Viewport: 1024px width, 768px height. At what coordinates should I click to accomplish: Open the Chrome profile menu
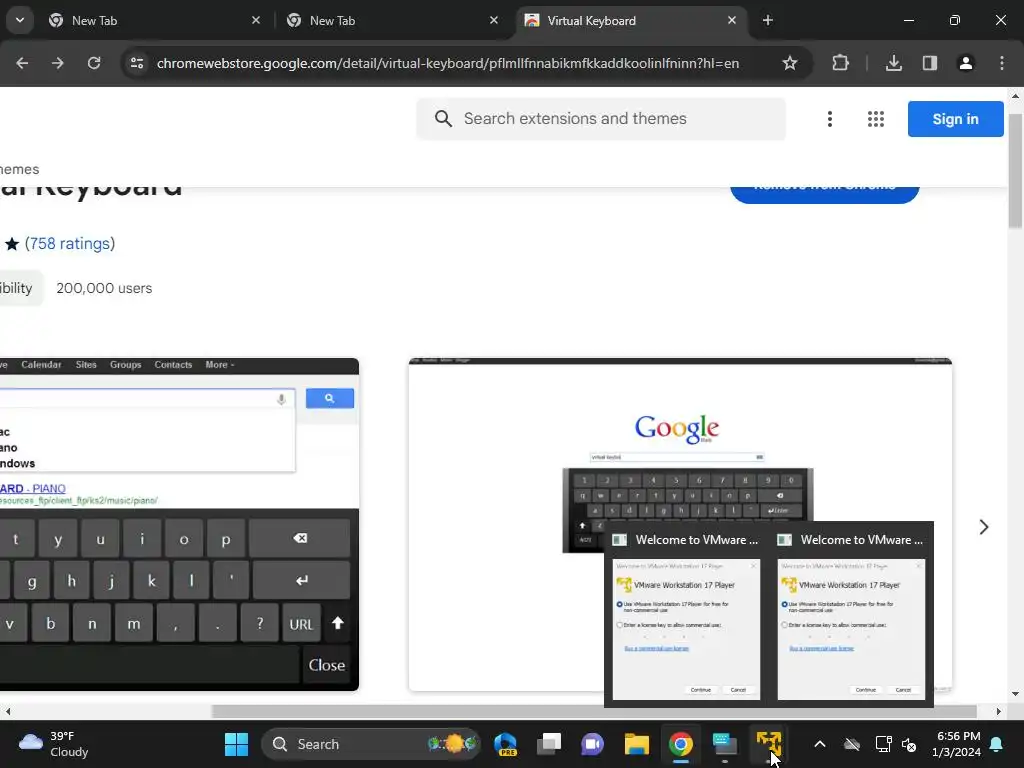click(965, 63)
